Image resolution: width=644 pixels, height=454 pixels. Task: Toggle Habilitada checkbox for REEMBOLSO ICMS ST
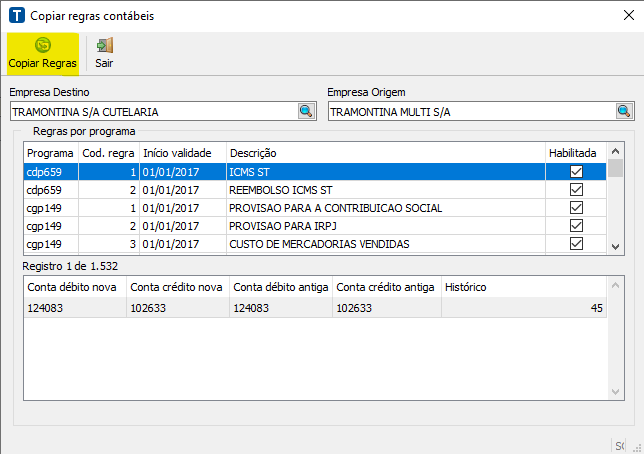pos(576,190)
